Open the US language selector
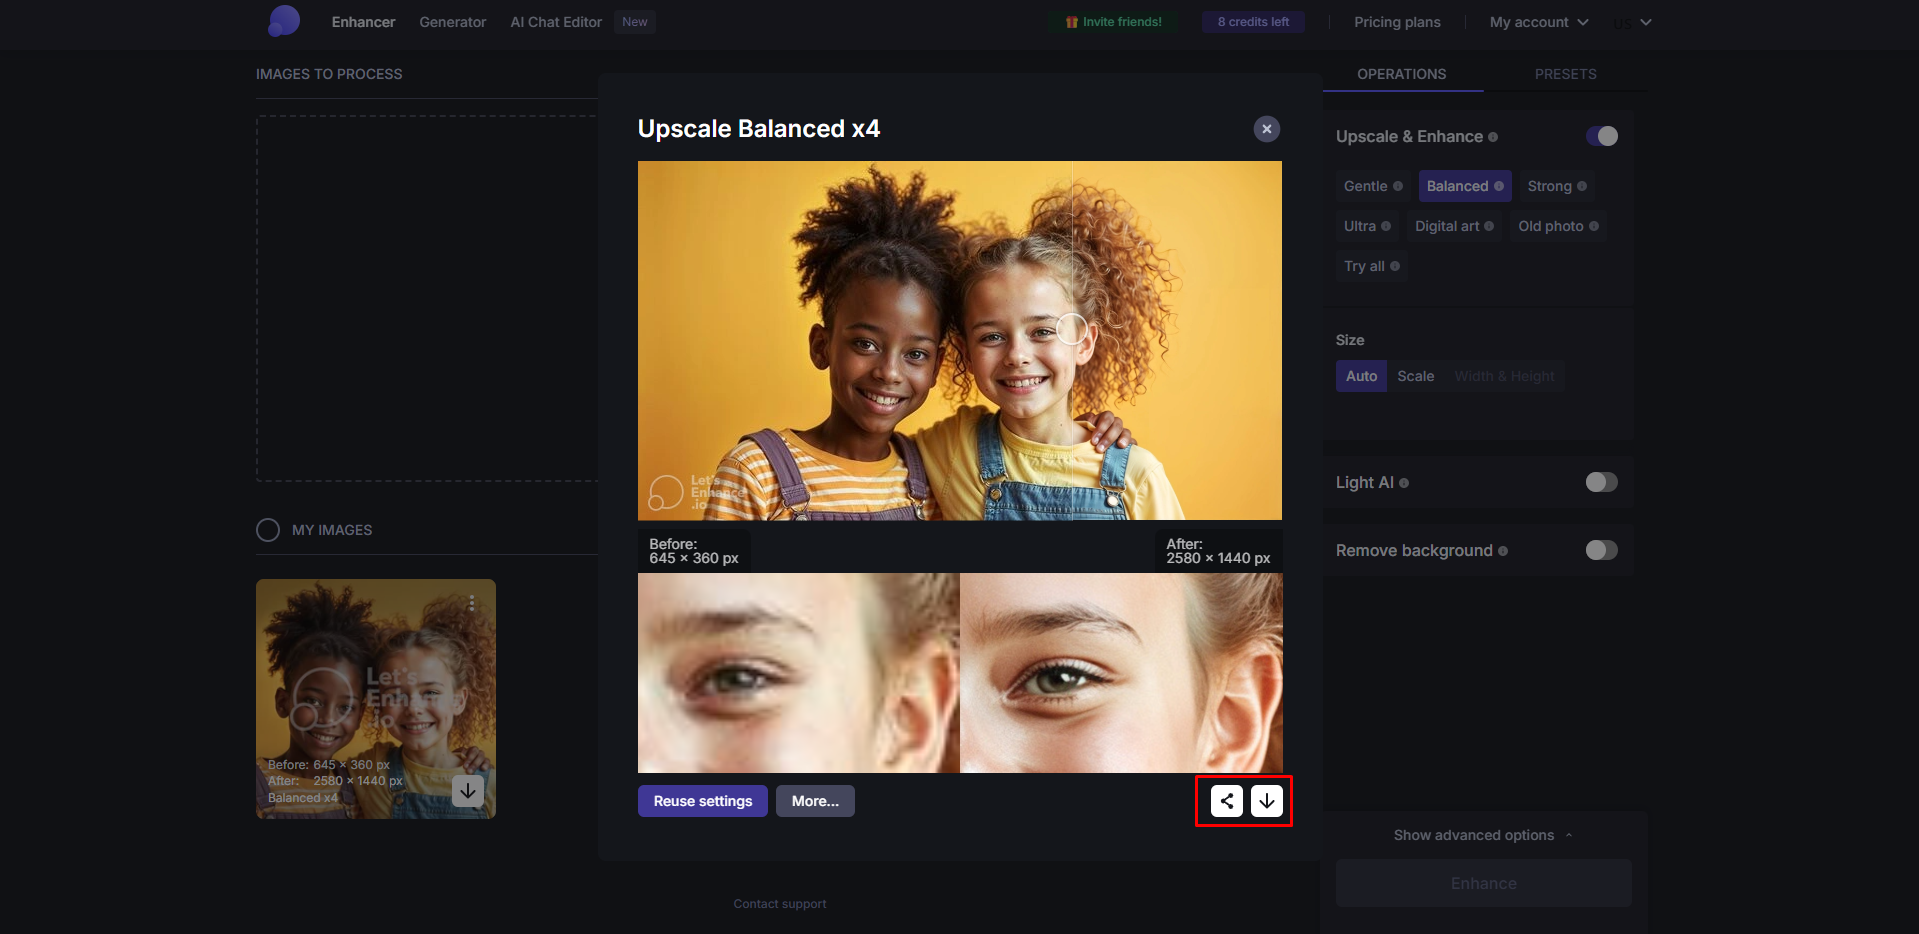 pyautogui.click(x=1631, y=21)
